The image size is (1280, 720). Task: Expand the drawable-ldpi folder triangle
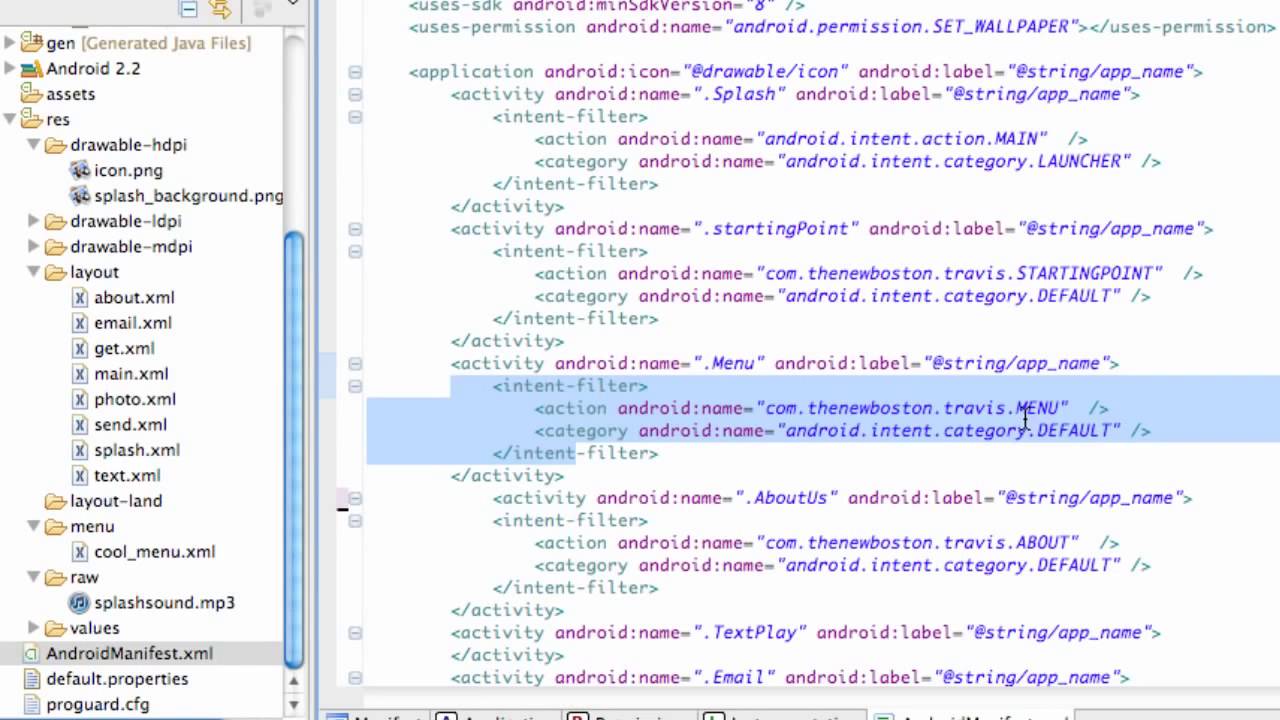pos(34,221)
